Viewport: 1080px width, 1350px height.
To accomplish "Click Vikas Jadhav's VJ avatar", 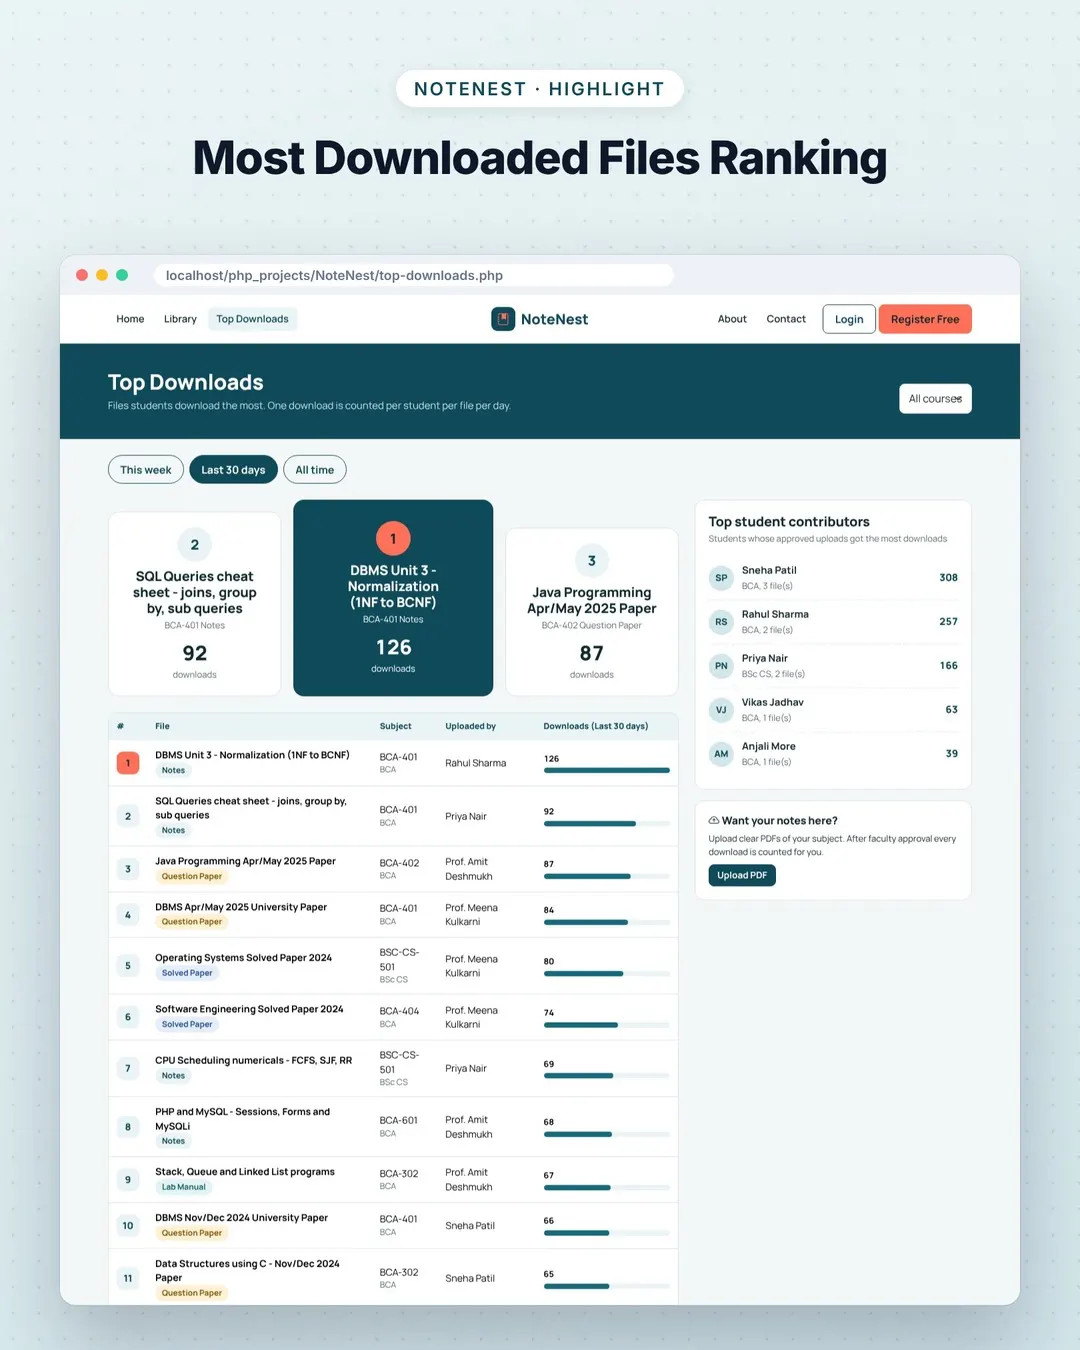I will 721,710.
